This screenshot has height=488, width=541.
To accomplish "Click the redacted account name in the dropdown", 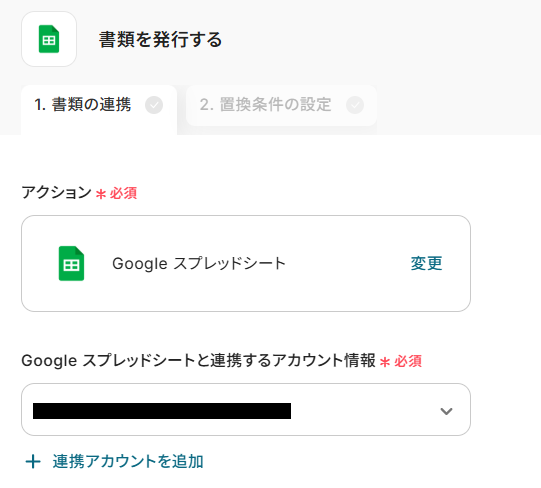I will (x=162, y=411).
